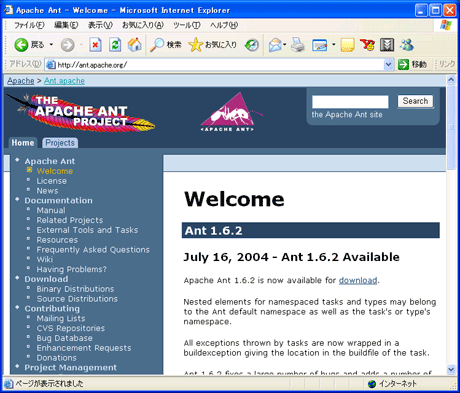Open the Favorites star toolbar button
Screen dimensions: 460x393
point(212,45)
